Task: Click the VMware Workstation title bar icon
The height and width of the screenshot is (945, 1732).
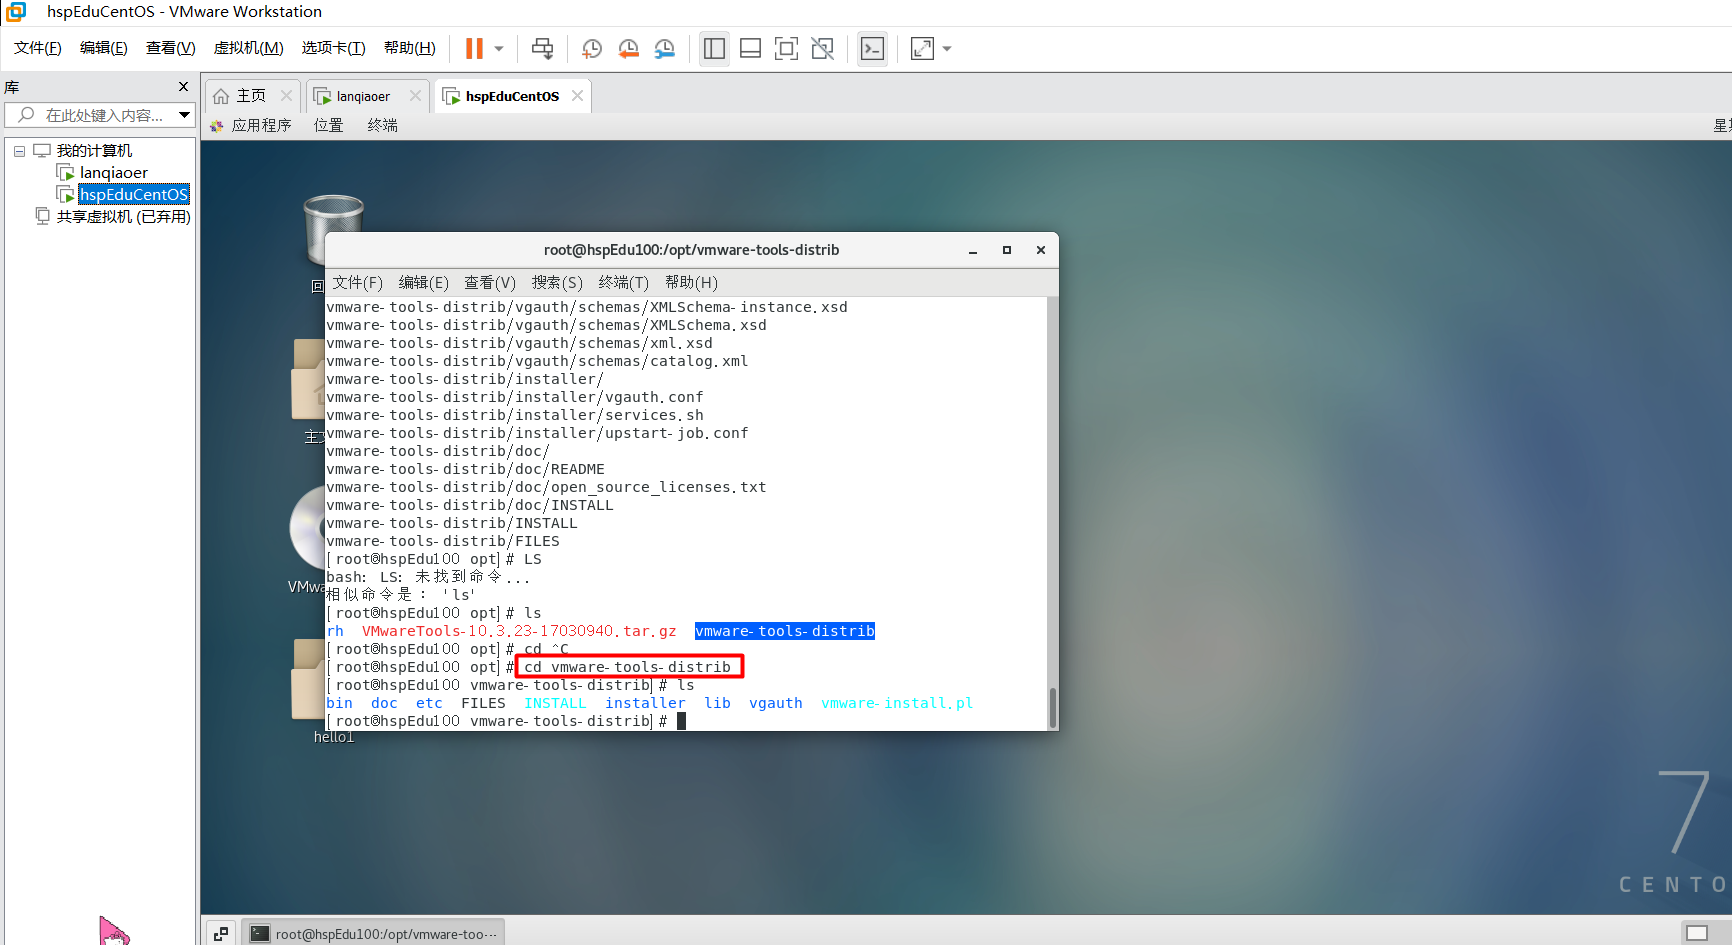Action: tap(16, 12)
